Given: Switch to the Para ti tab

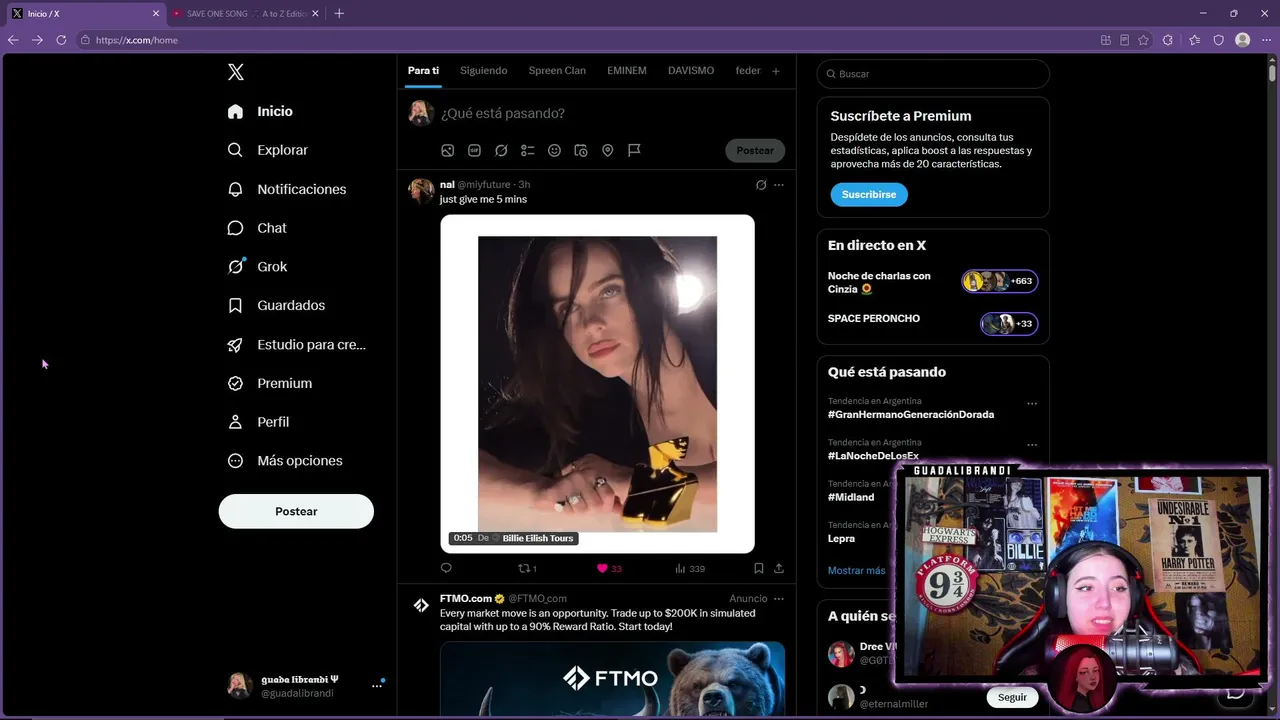Looking at the screenshot, I should coord(423,71).
